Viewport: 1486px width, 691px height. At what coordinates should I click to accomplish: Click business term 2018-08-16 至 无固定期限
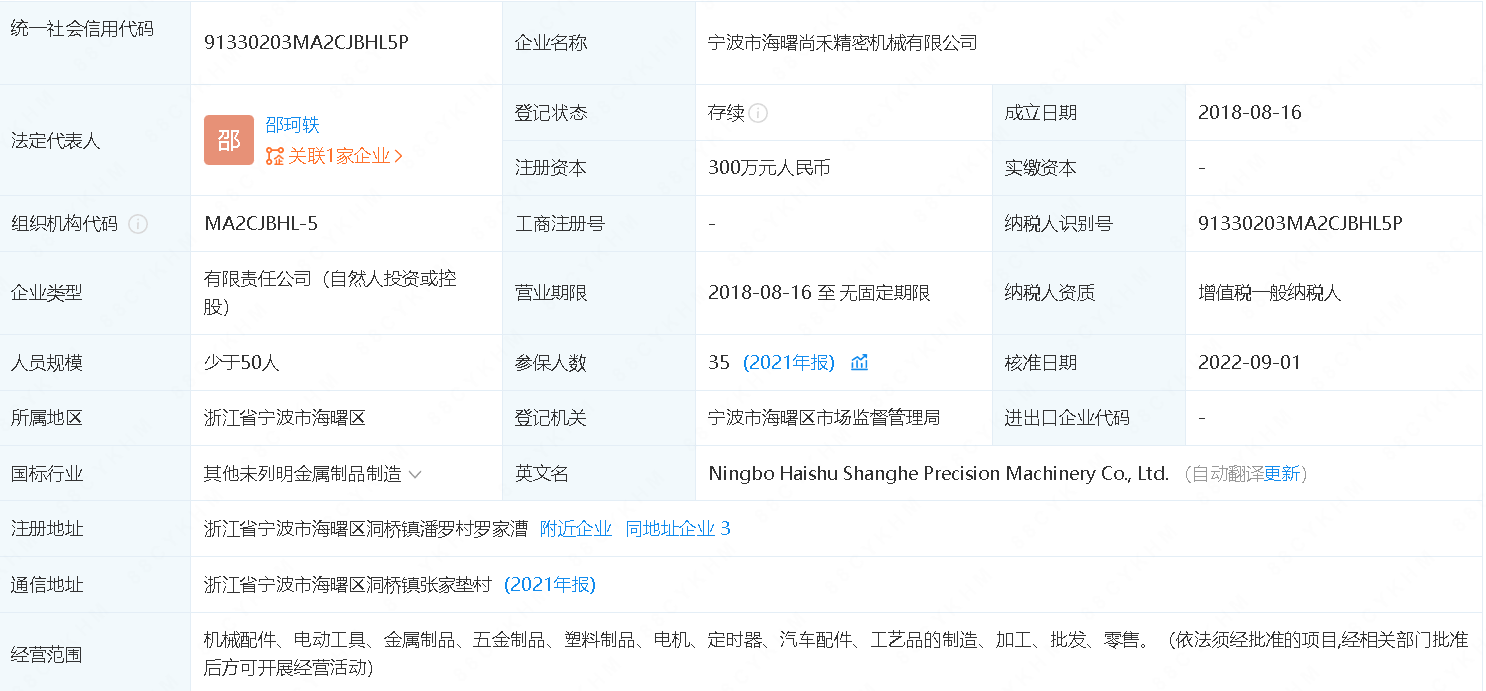tap(819, 293)
